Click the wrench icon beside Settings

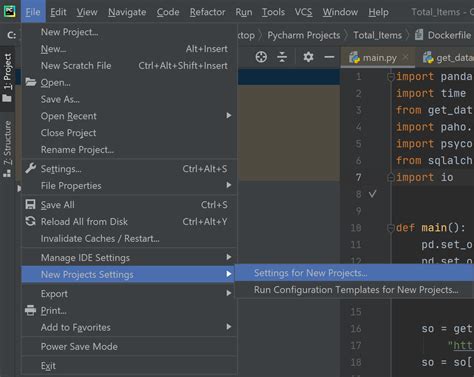tap(31, 168)
